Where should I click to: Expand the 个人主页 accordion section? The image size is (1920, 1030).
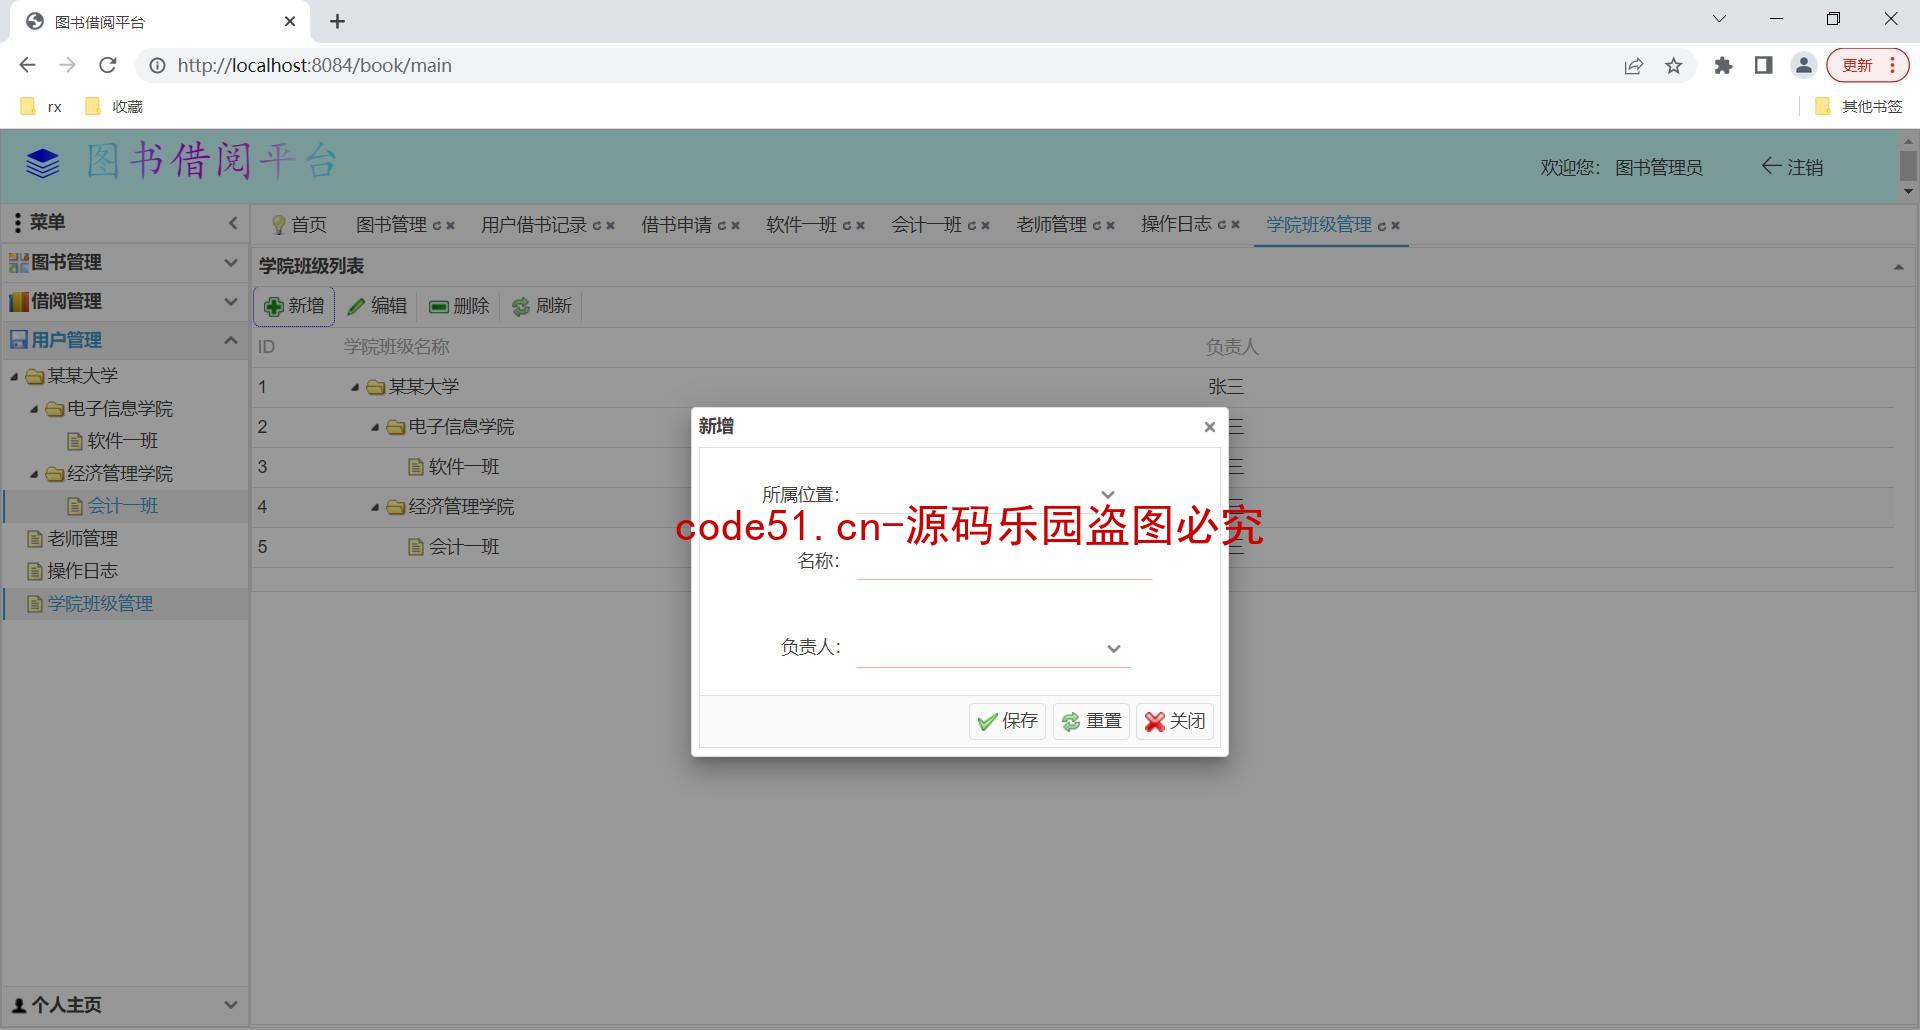(x=124, y=1005)
